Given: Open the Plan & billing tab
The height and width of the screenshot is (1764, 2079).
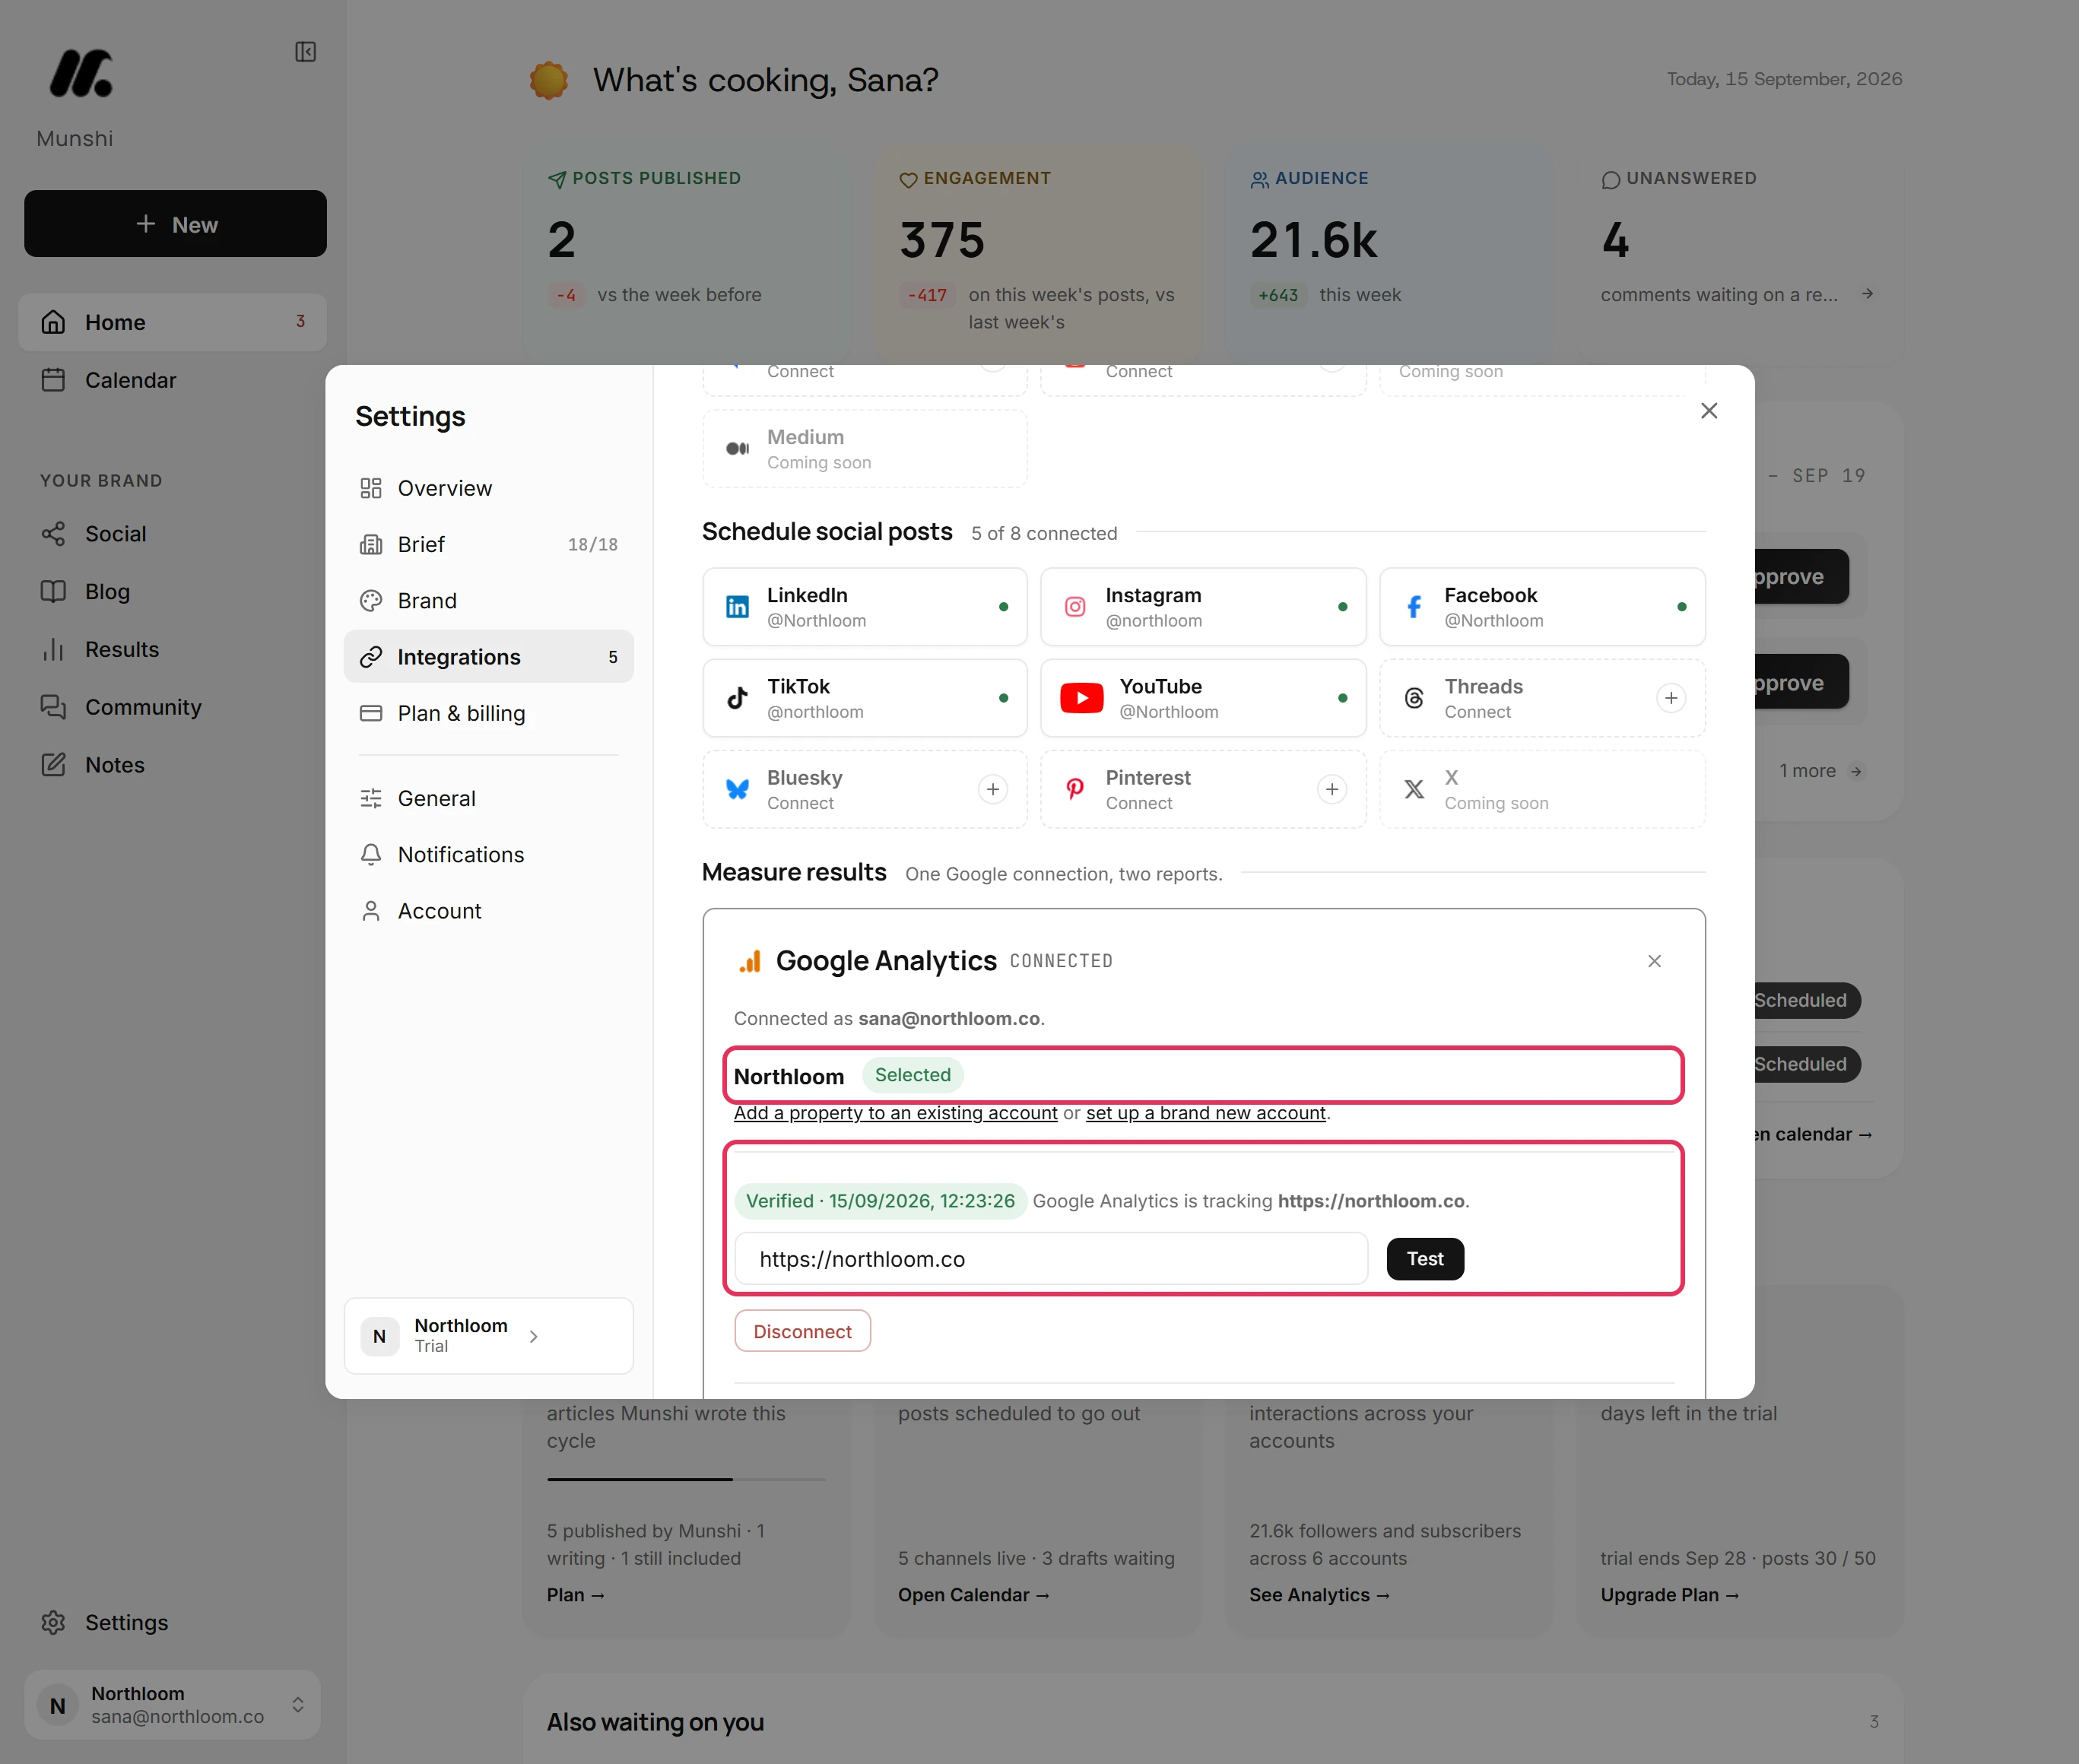Looking at the screenshot, I should pos(488,713).
